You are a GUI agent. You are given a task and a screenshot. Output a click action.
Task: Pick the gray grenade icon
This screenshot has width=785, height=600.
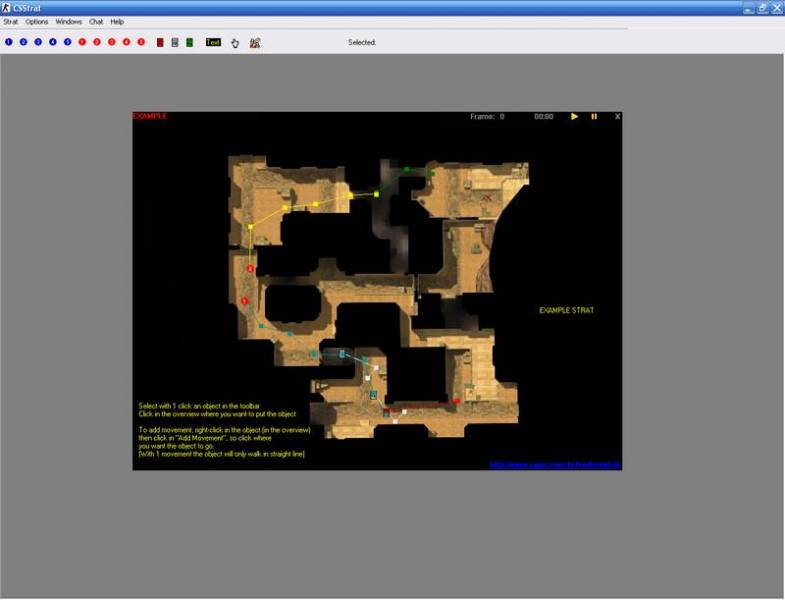click(x=175, y=43)
